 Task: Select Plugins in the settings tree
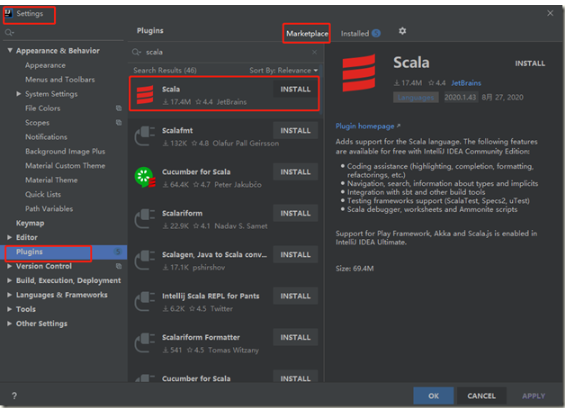63,252
